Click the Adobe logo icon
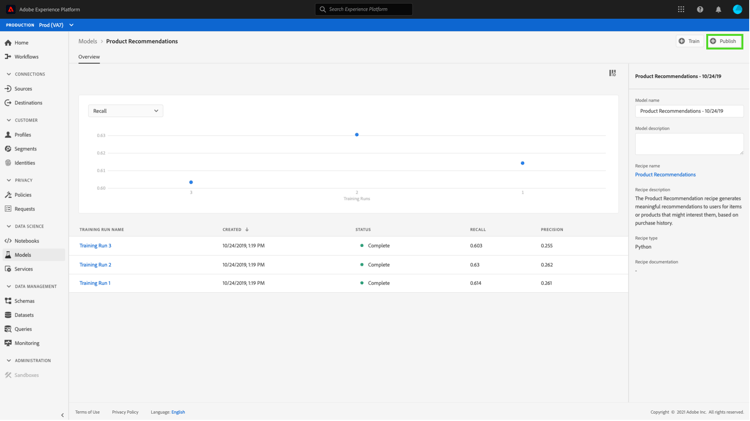 pos(11,9)
